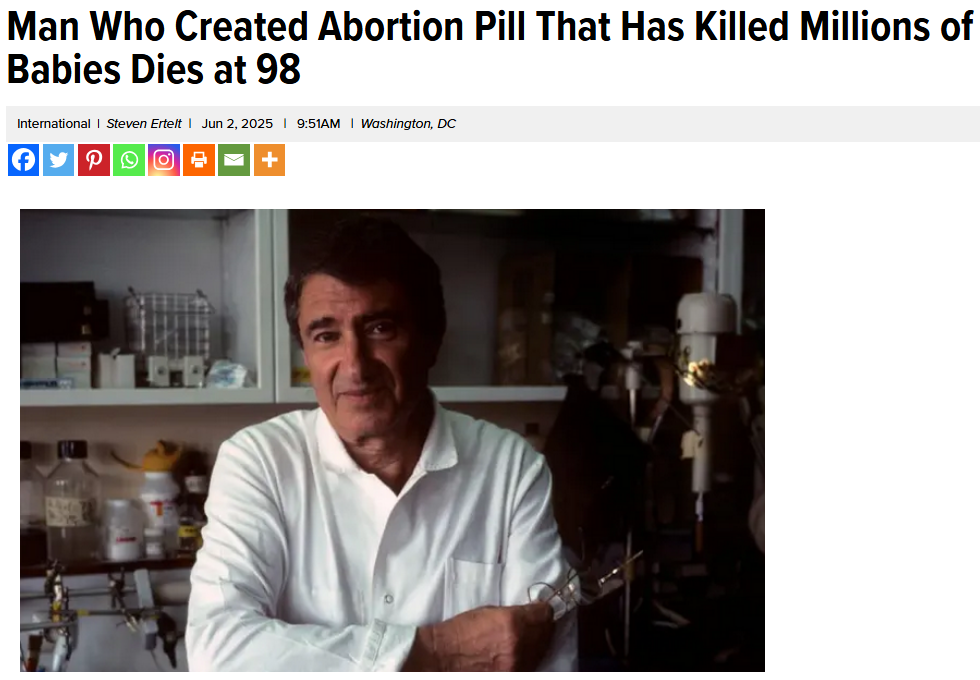Image resolution: width=980 pixels, height=680 pixels.
Task: Click the white lab coat pocket in the photo
Action: 475,588
